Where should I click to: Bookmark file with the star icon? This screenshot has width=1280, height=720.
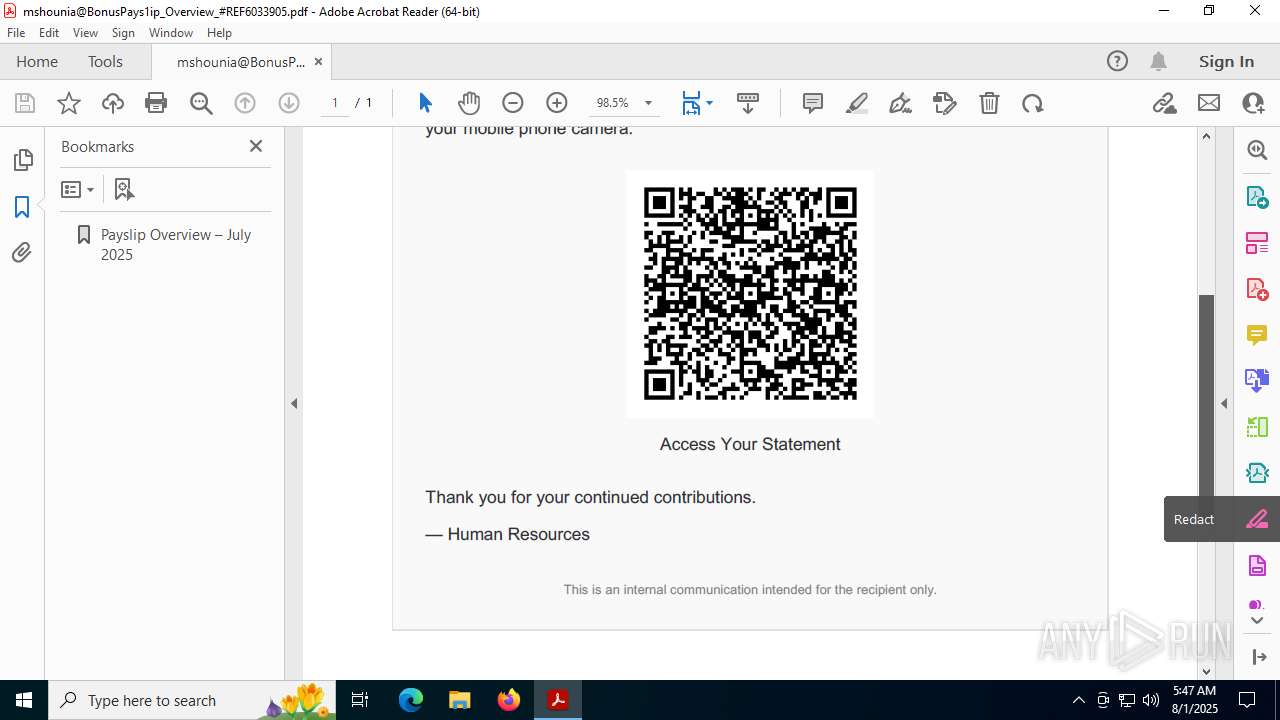(69, 103)
